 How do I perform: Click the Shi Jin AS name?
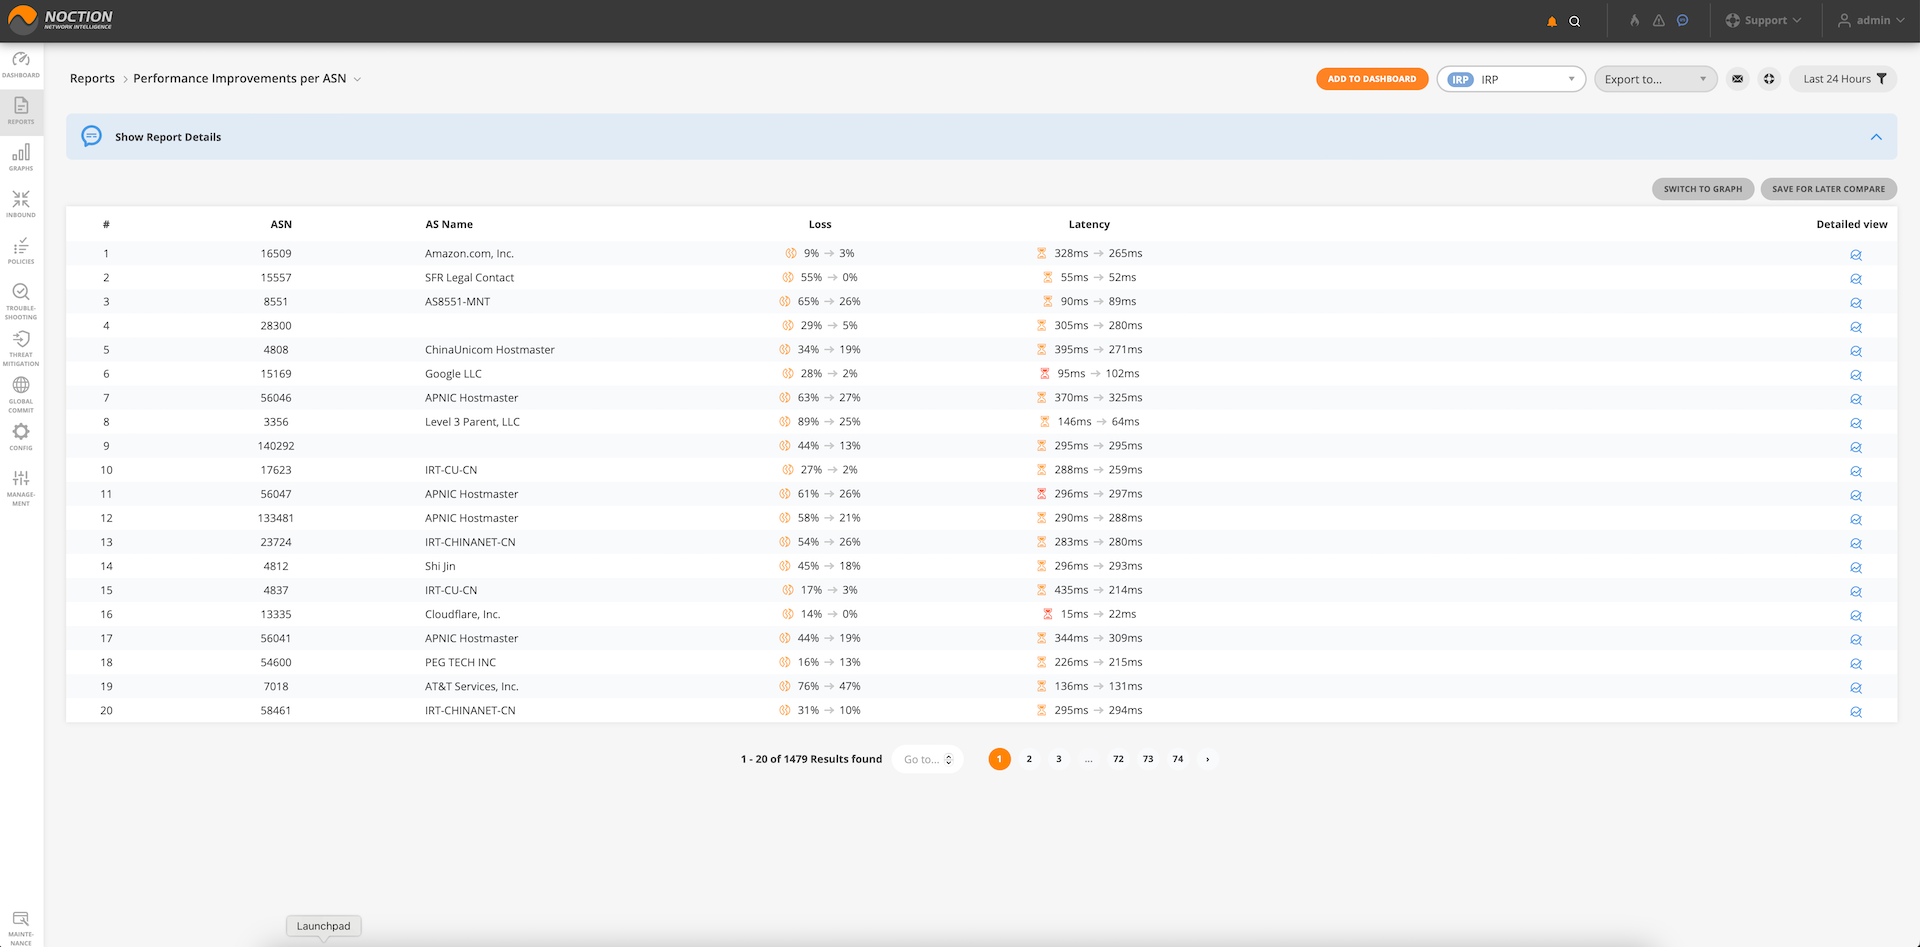pos(440,566)
